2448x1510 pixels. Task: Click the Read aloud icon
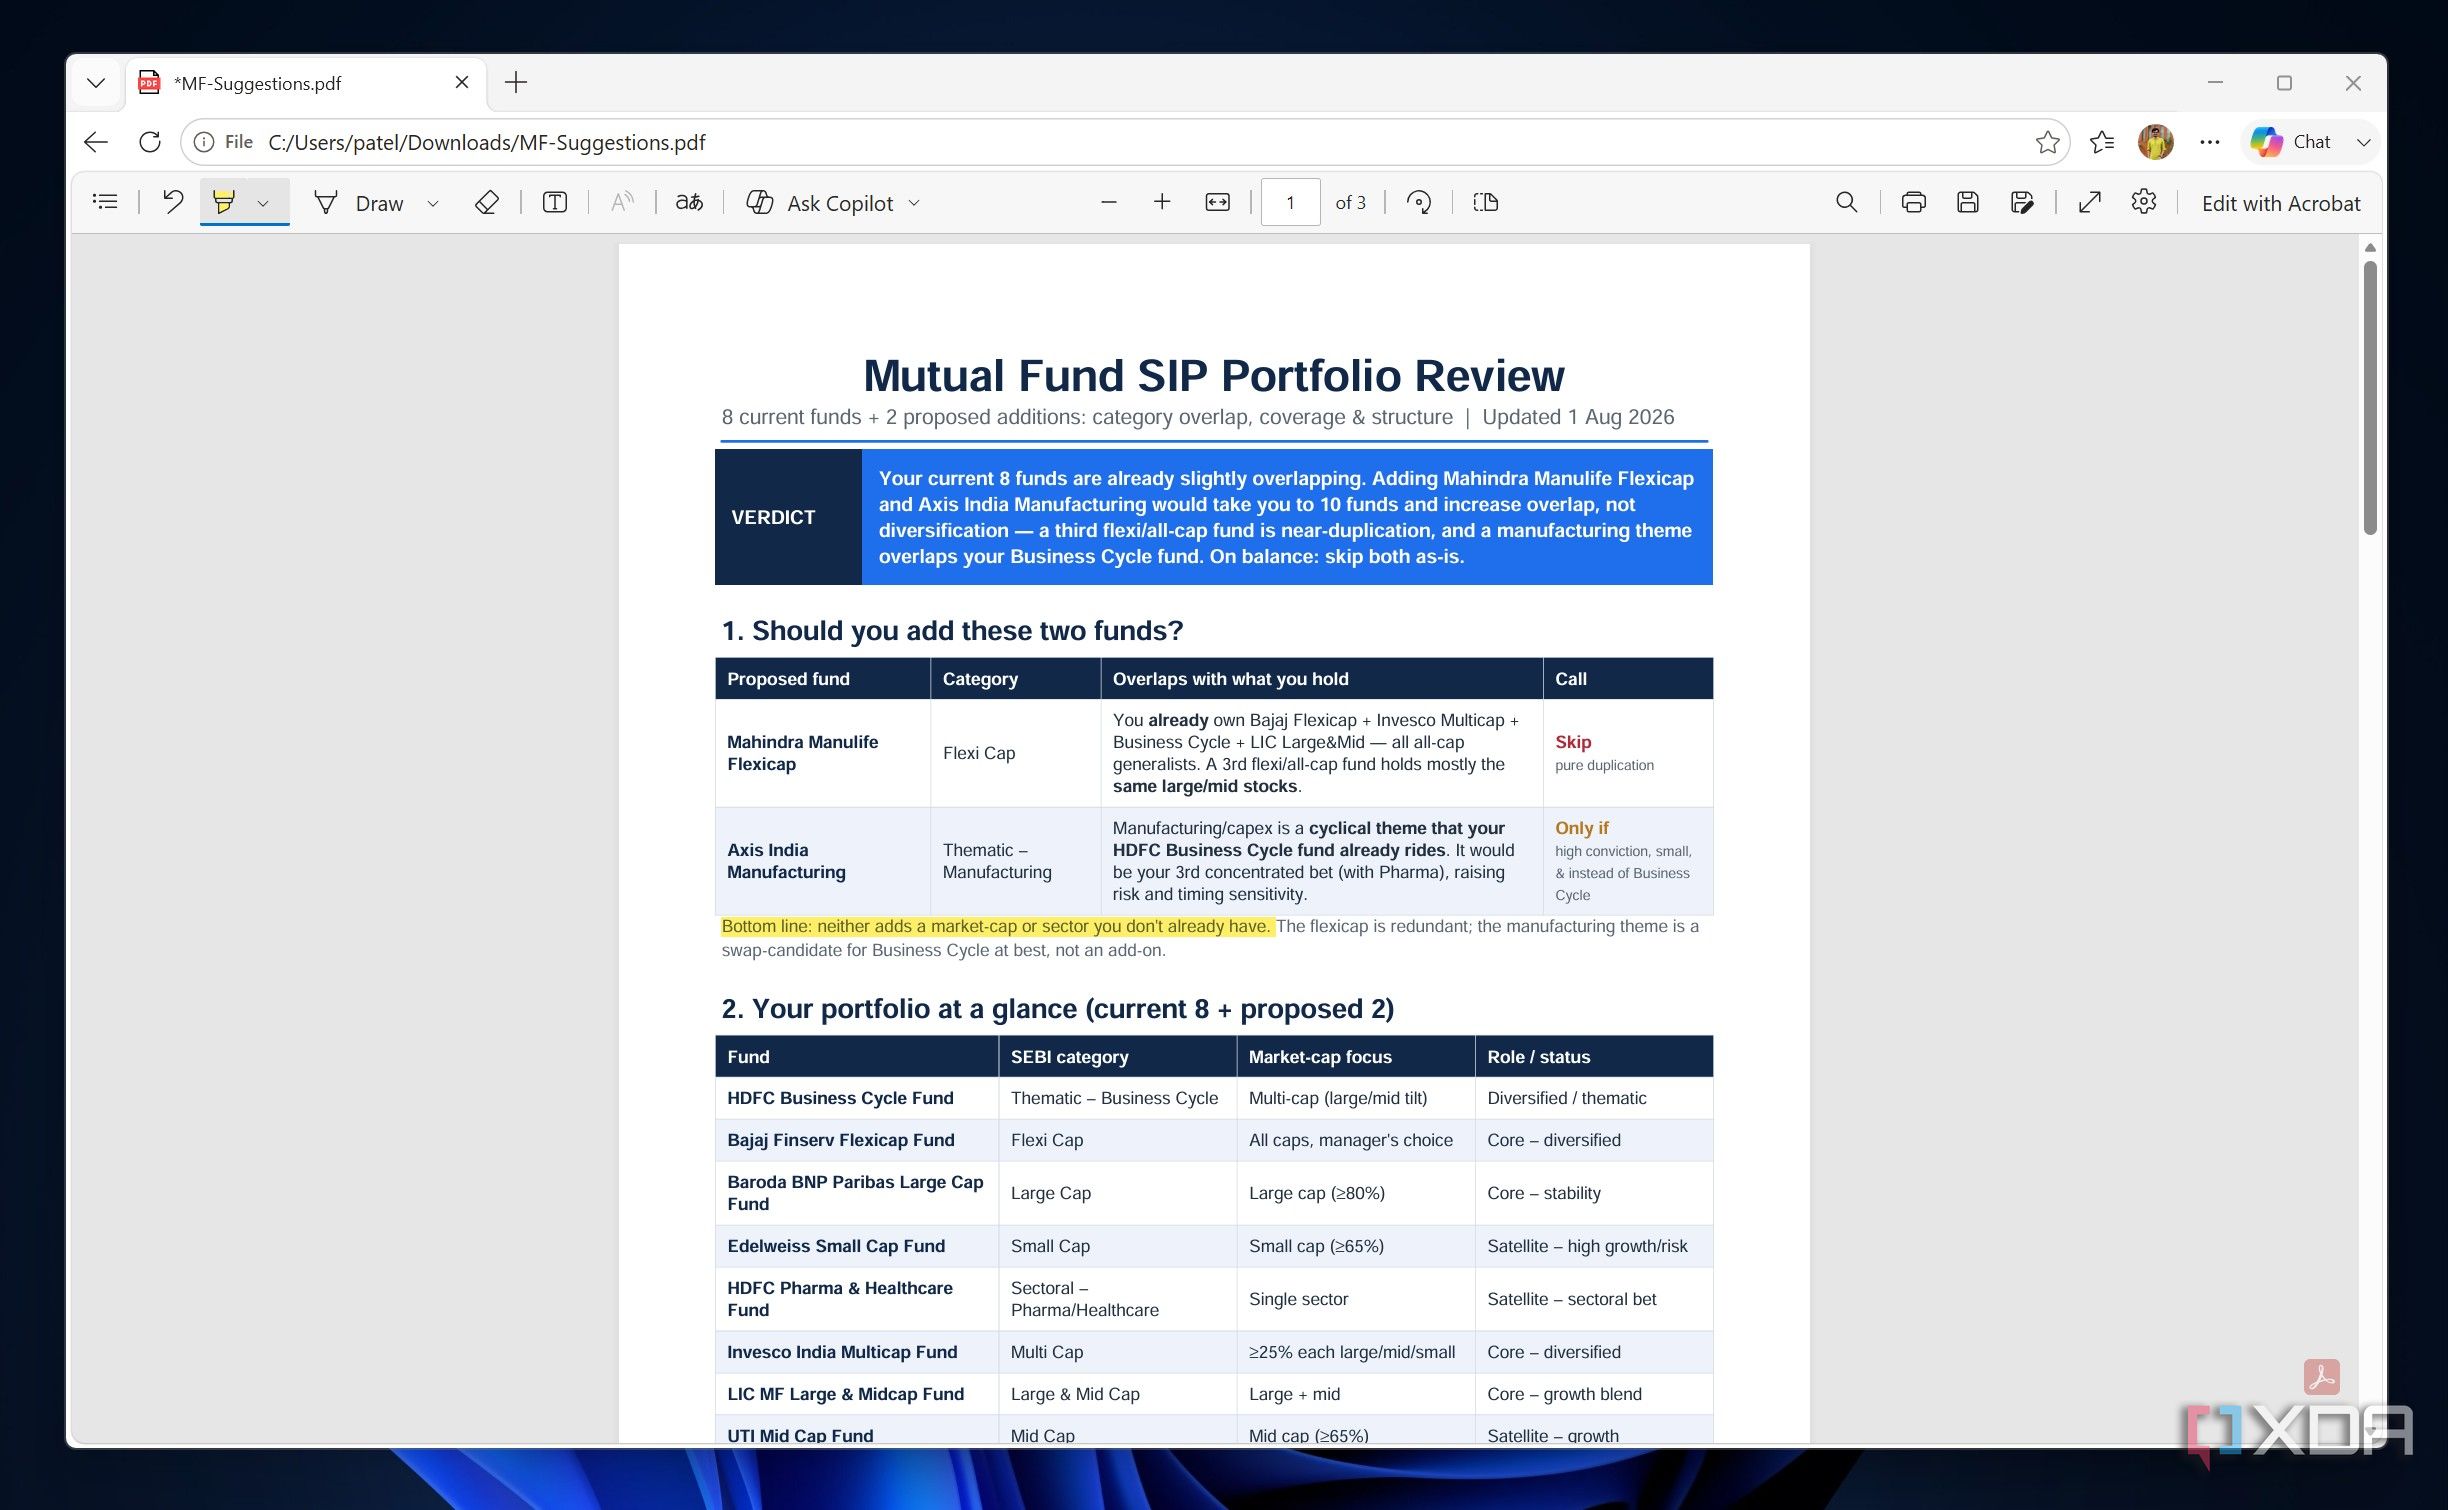[622, 203]
